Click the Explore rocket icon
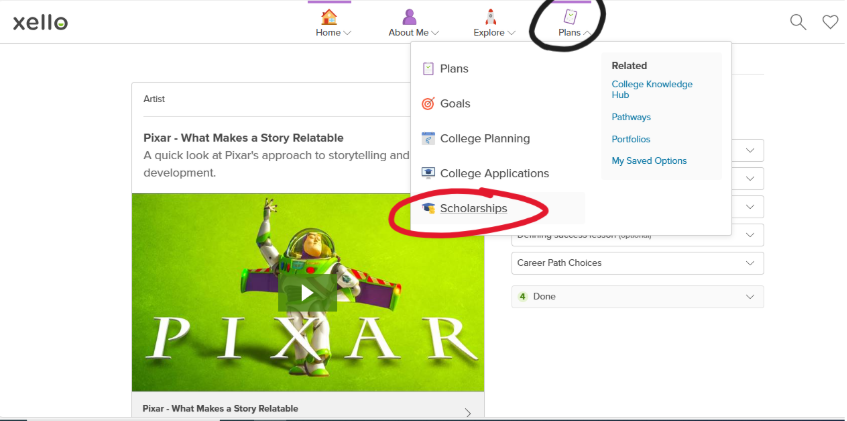Screen dimensions: 847x421 coord(490,16)
